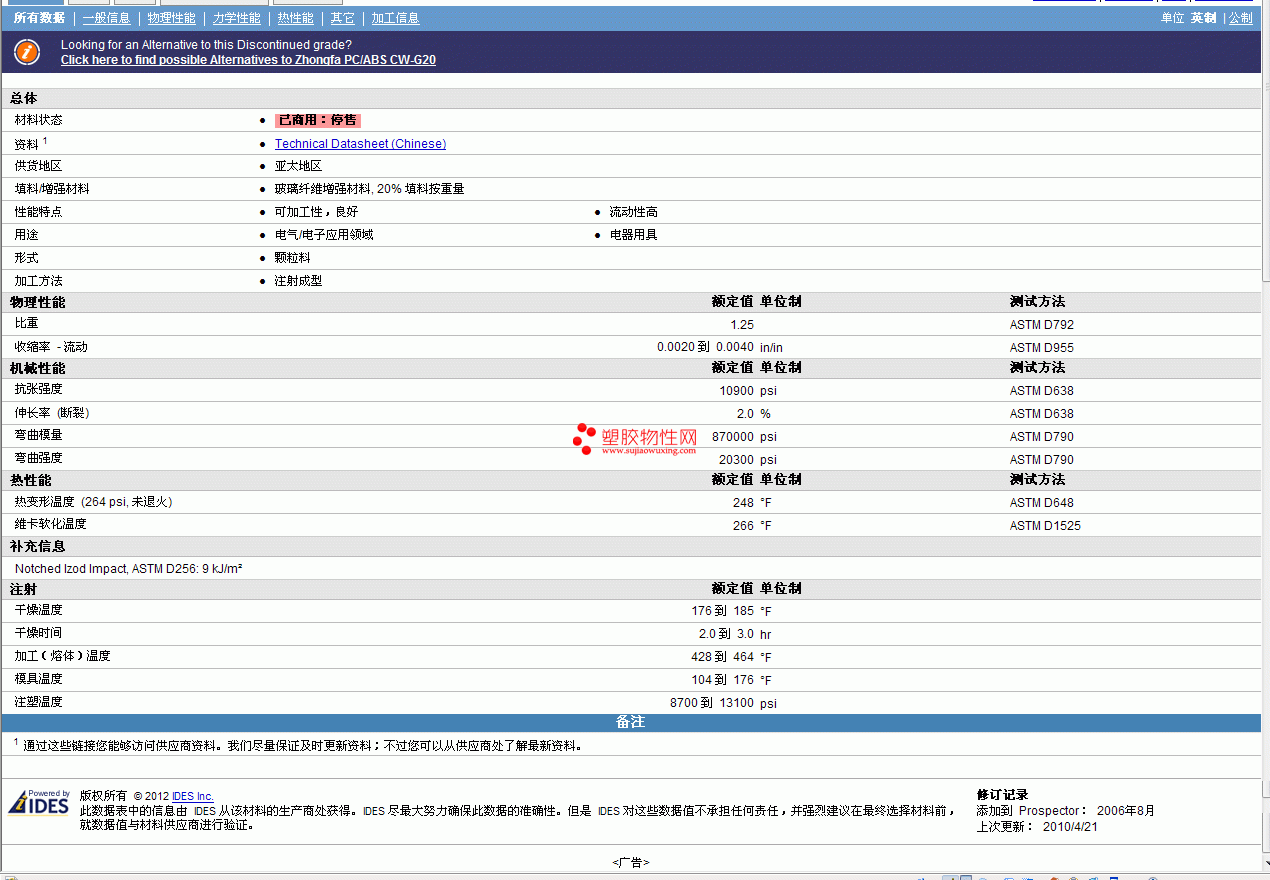Click the 修订记录 heading
1270x880 pixels.
(1003, 795)
